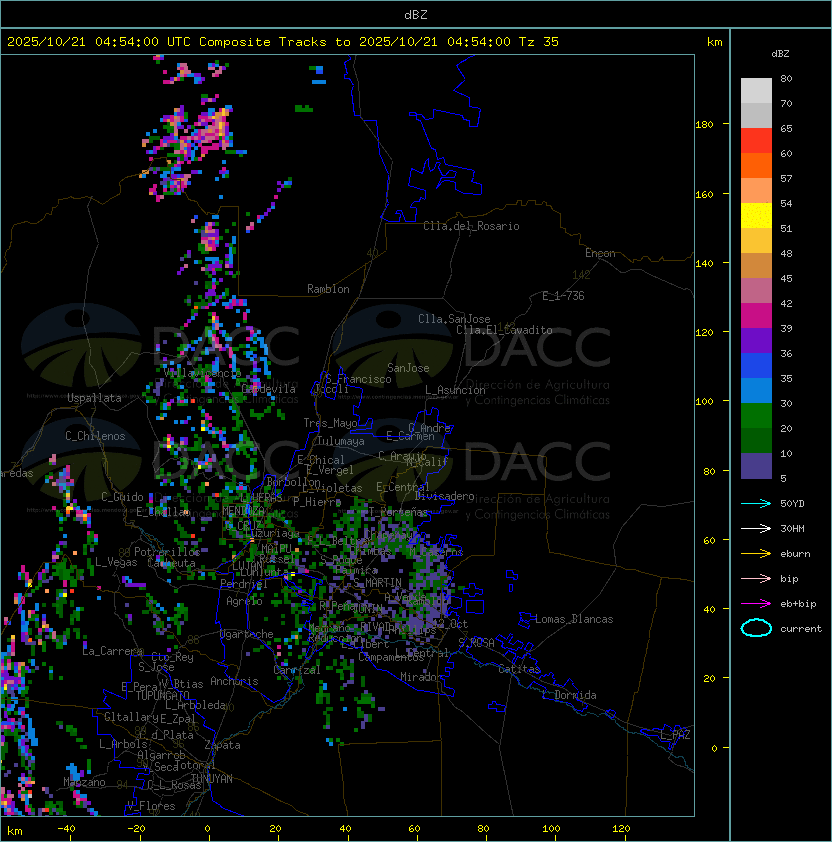This screenshot has width=832, height=842.
Task: Select the light gray 70–80 dBZ swatch
Action: point(756,91)
